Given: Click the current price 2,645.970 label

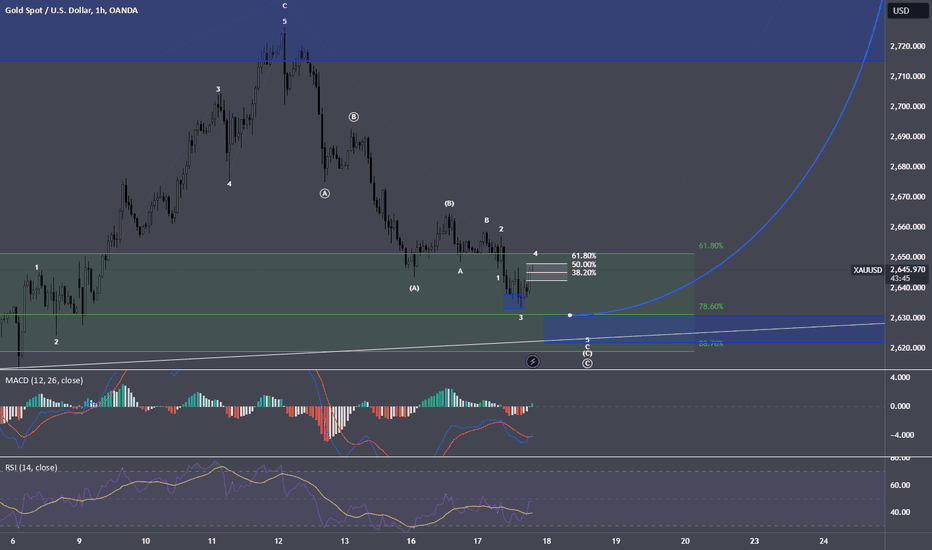Looking at the screenshot, I should point(908,269).
